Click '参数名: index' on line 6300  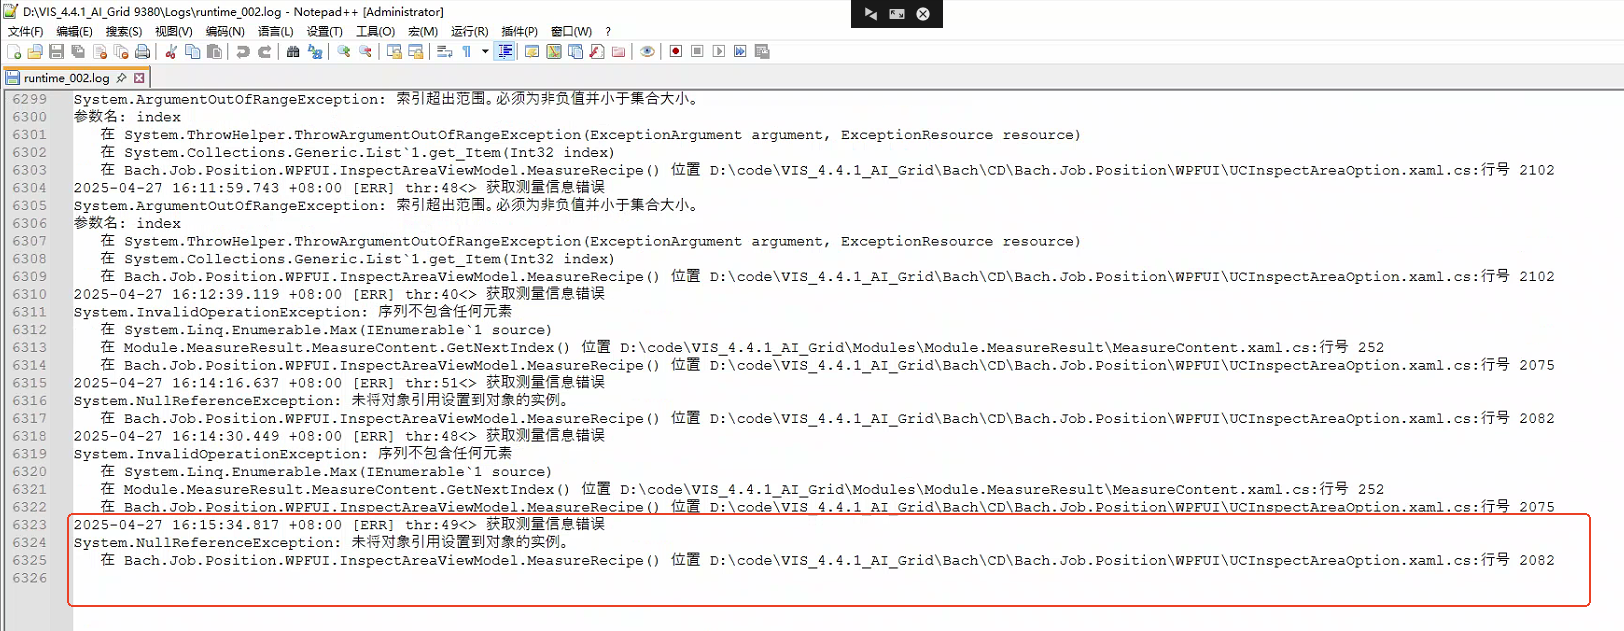tap(127, 117)
